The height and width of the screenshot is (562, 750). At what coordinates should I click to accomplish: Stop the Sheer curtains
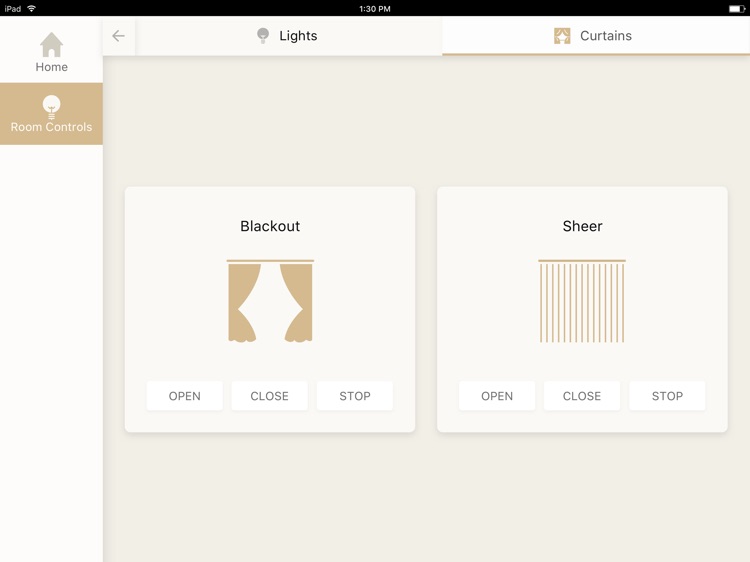(667, 396)
